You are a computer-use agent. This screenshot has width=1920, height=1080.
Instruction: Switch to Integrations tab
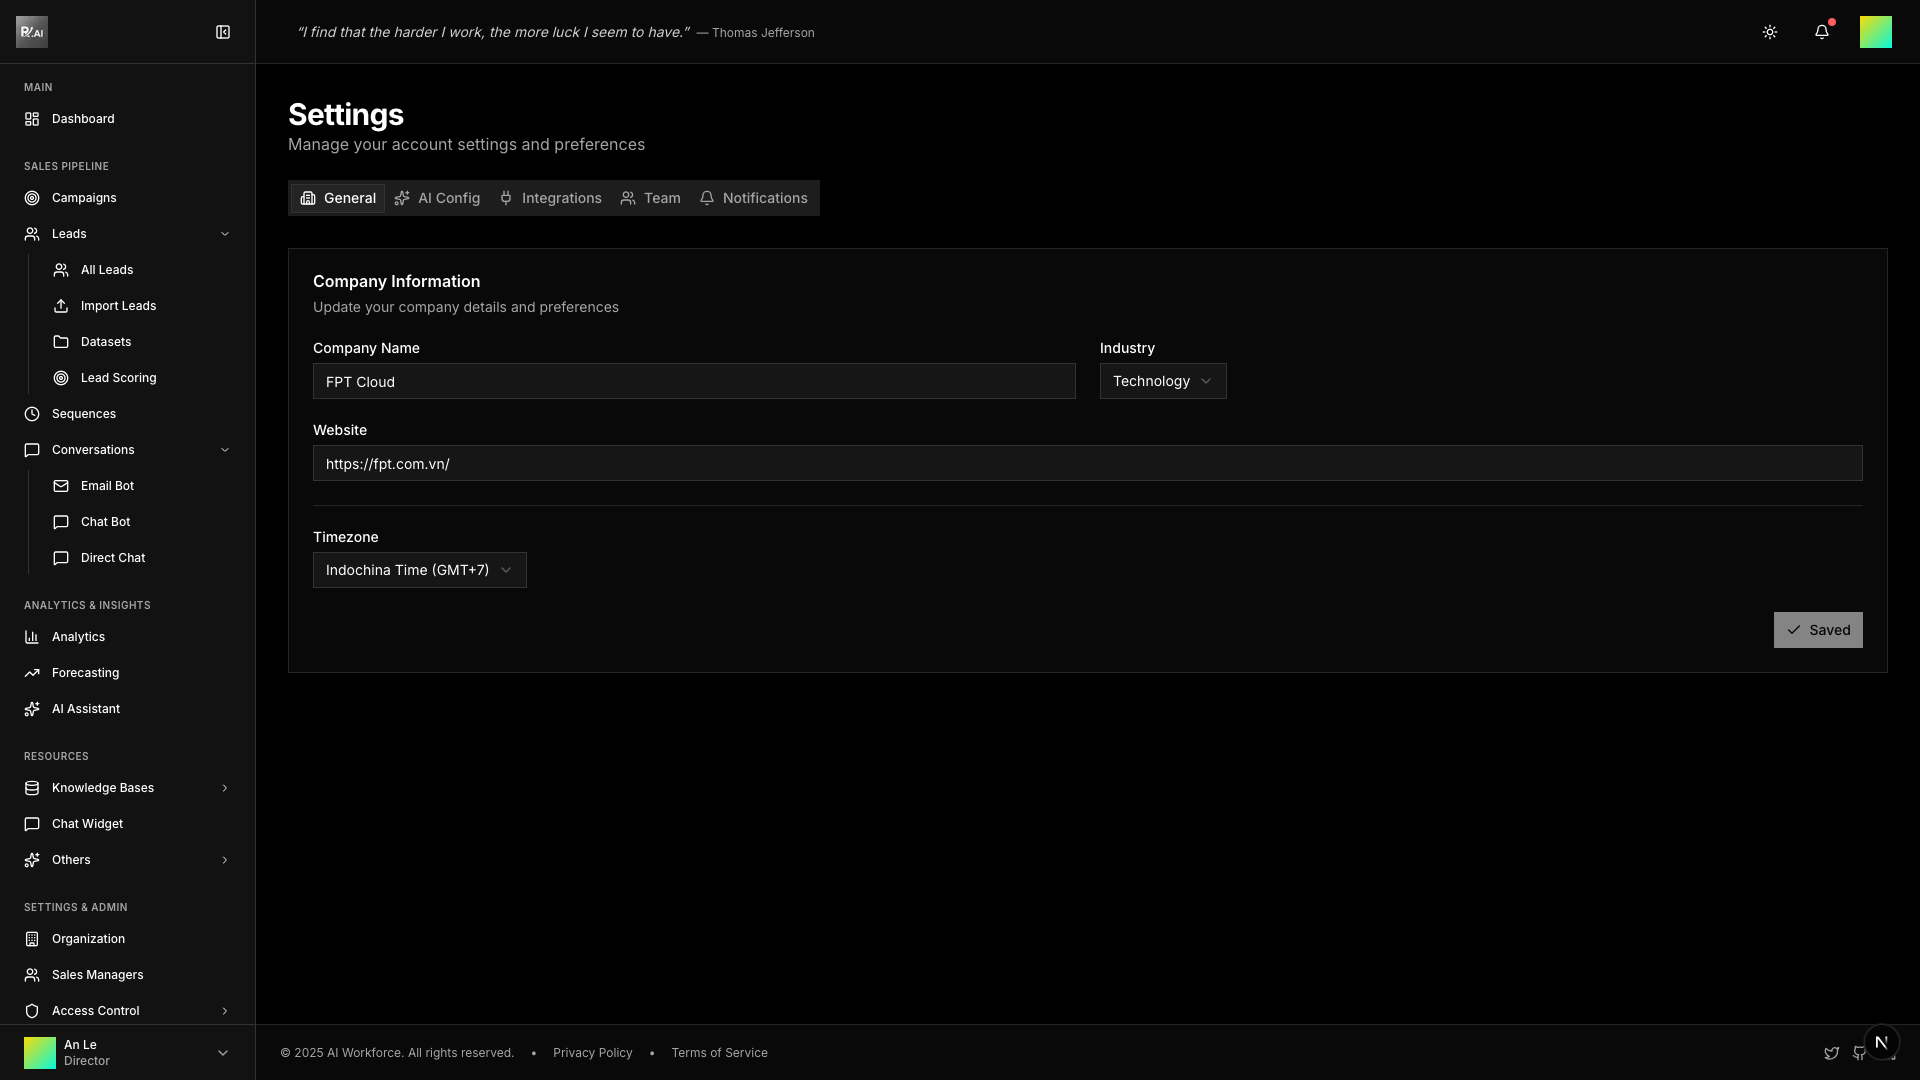tap(551, 198)
